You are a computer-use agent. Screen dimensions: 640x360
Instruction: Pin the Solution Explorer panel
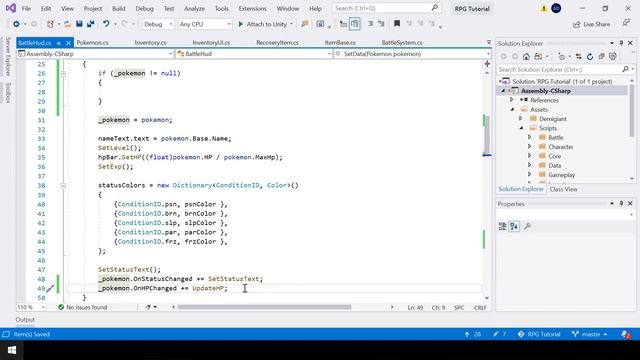[x=621, y=43]
